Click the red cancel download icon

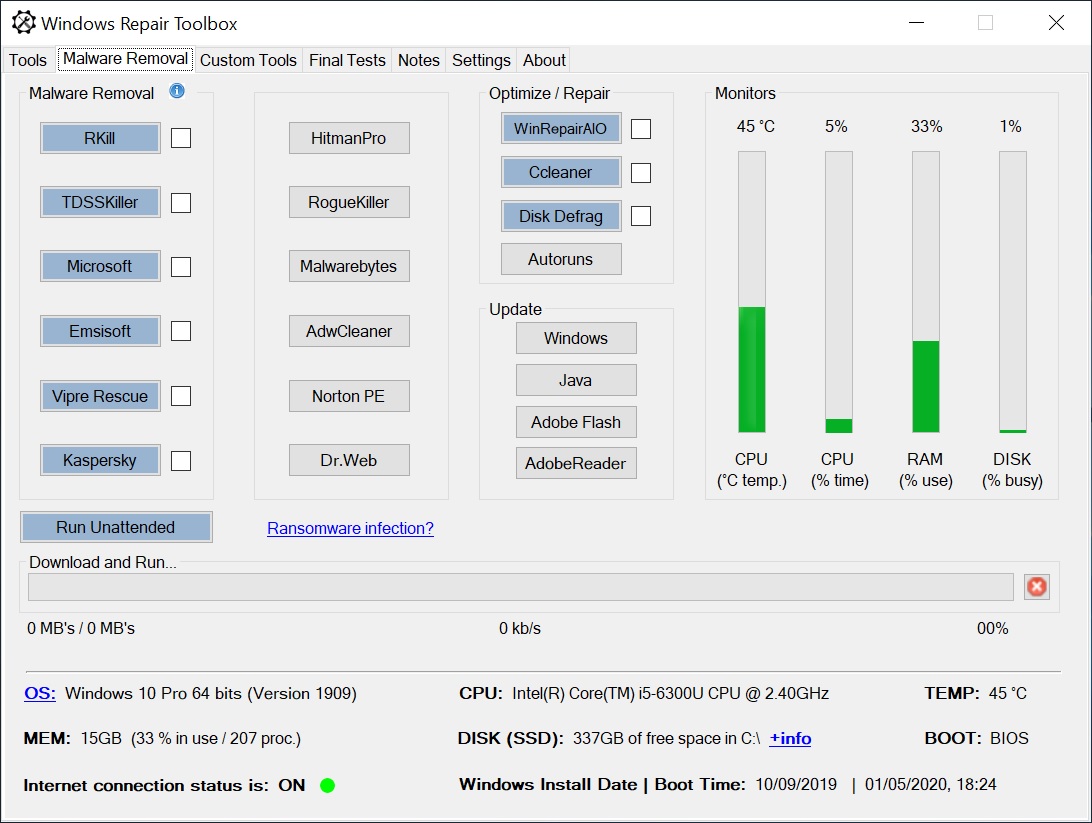click(x=1036, y=587)
